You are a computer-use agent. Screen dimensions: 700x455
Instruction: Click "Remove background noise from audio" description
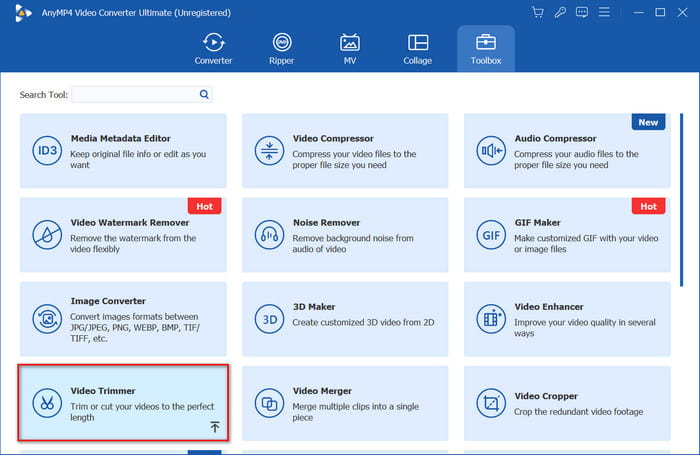353,243
